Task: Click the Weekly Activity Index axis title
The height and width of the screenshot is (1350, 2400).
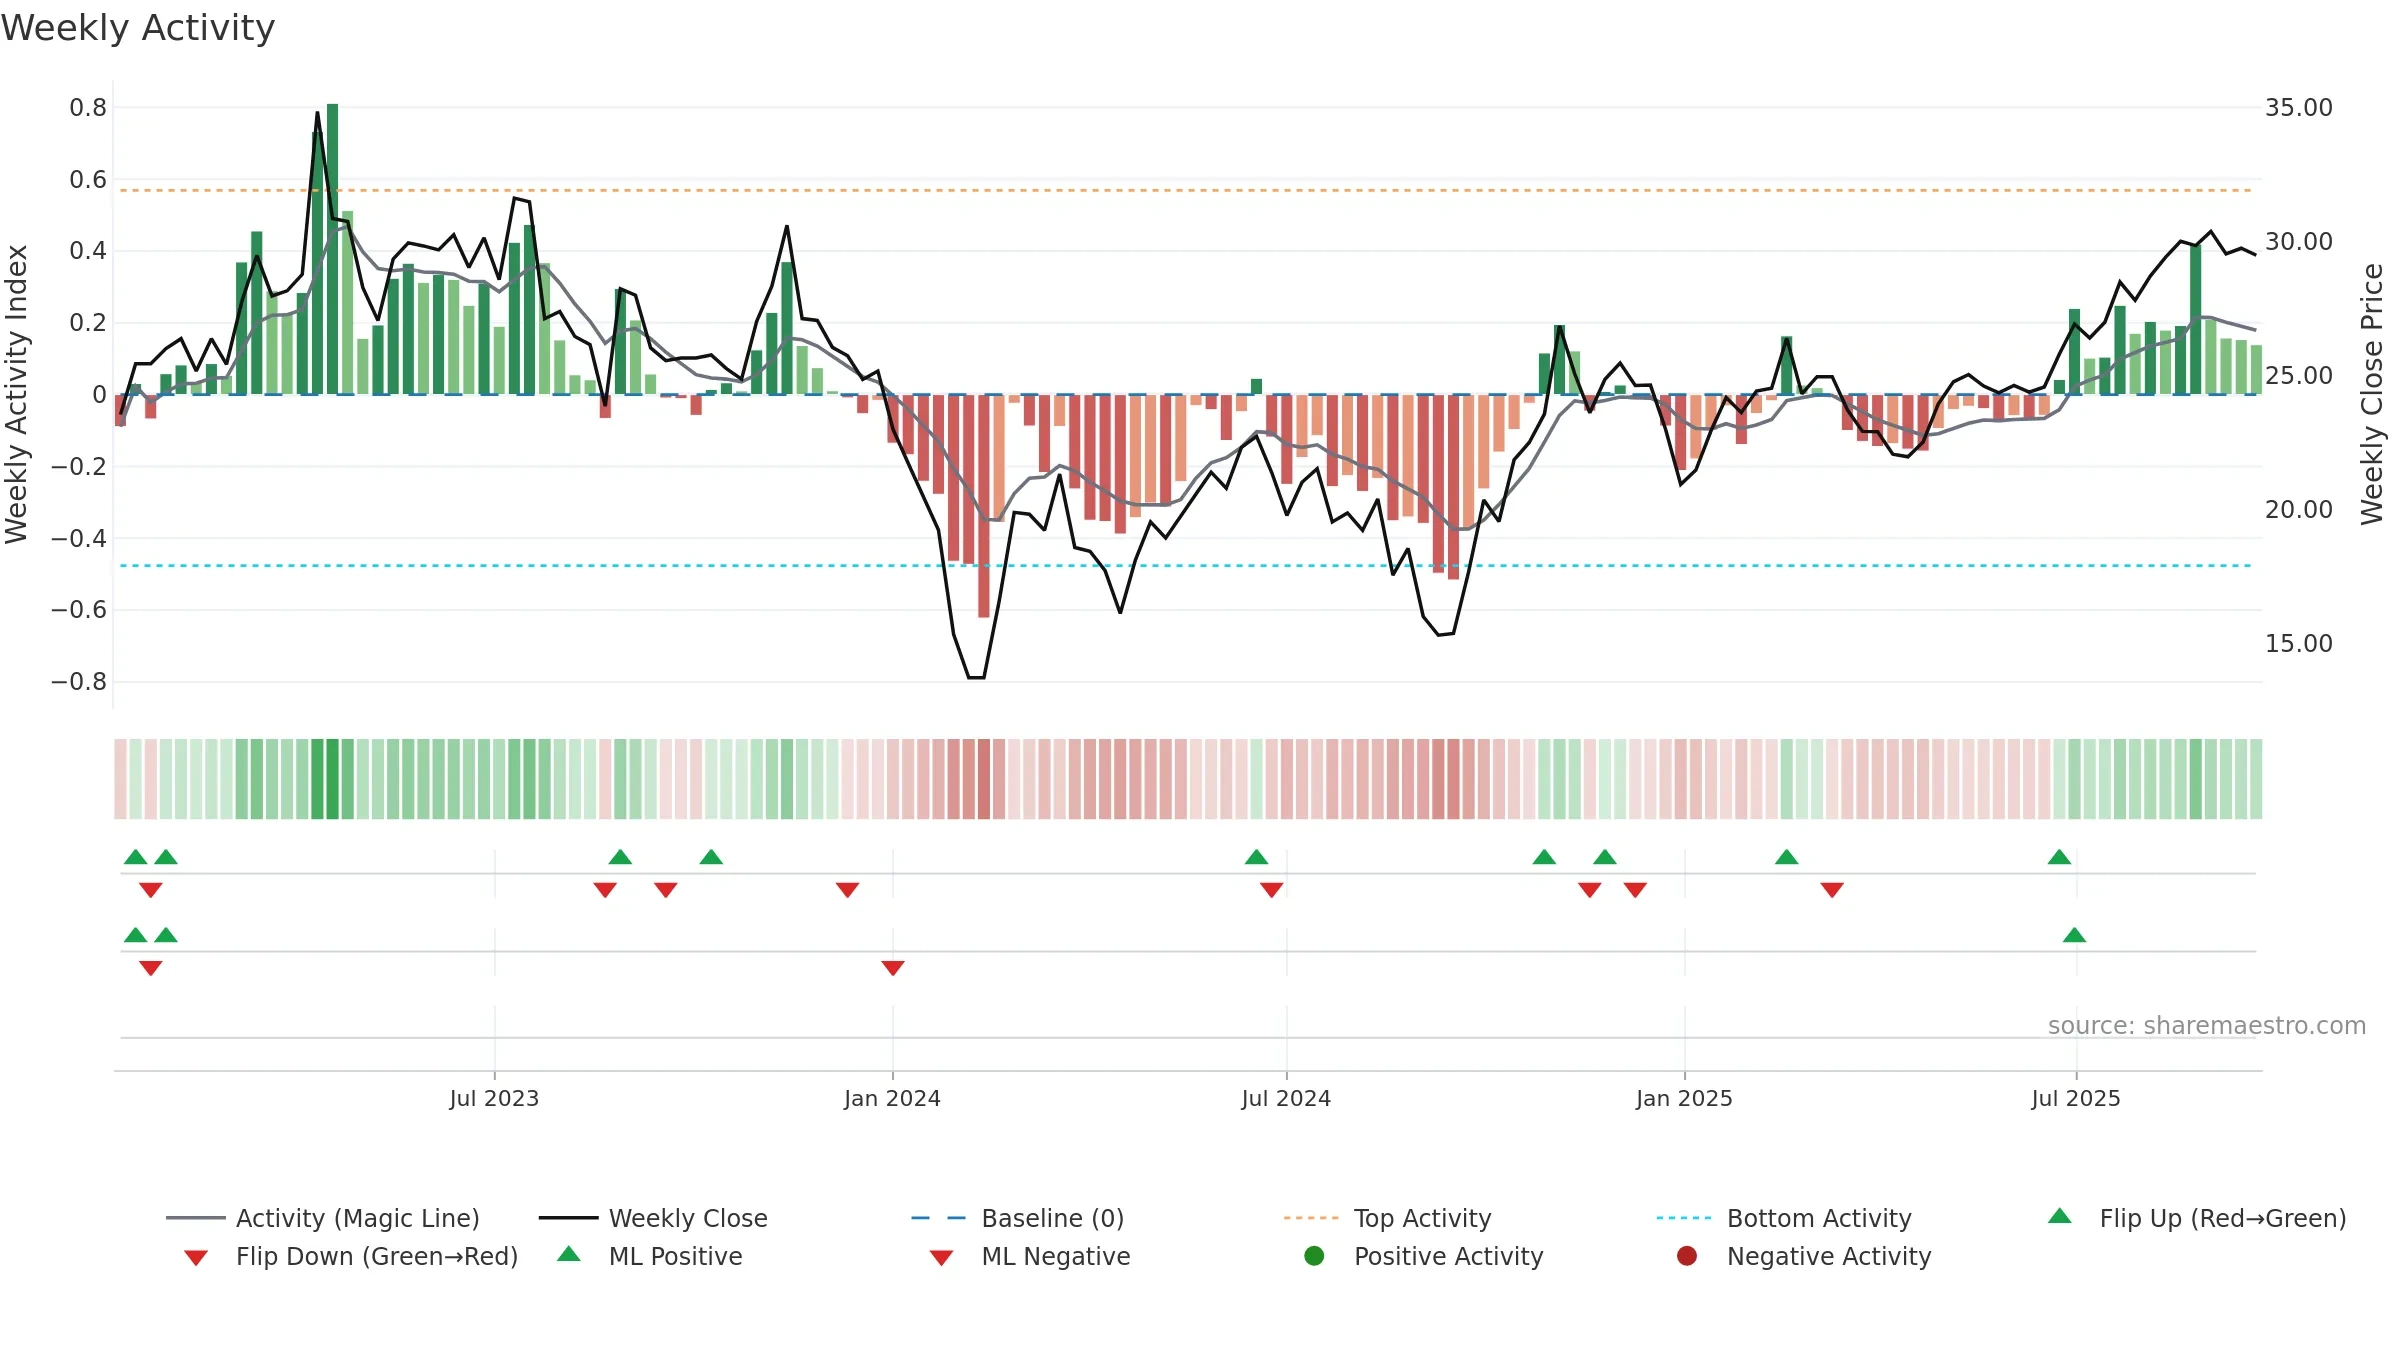Action: coord(17,394)
